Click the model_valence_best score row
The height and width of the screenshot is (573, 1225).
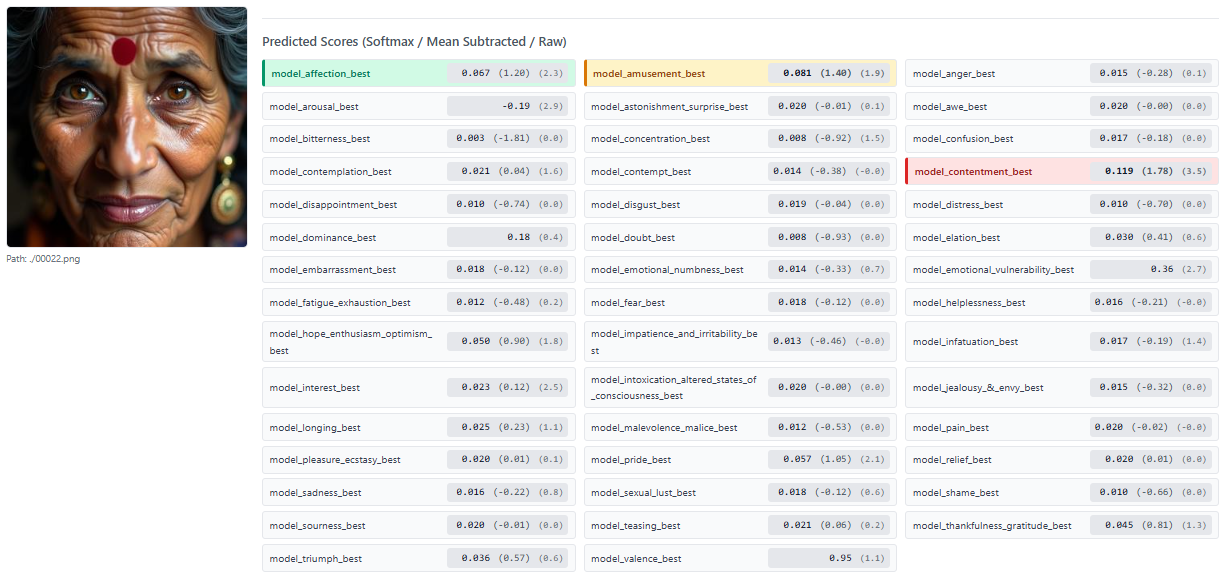coord(740,558)
